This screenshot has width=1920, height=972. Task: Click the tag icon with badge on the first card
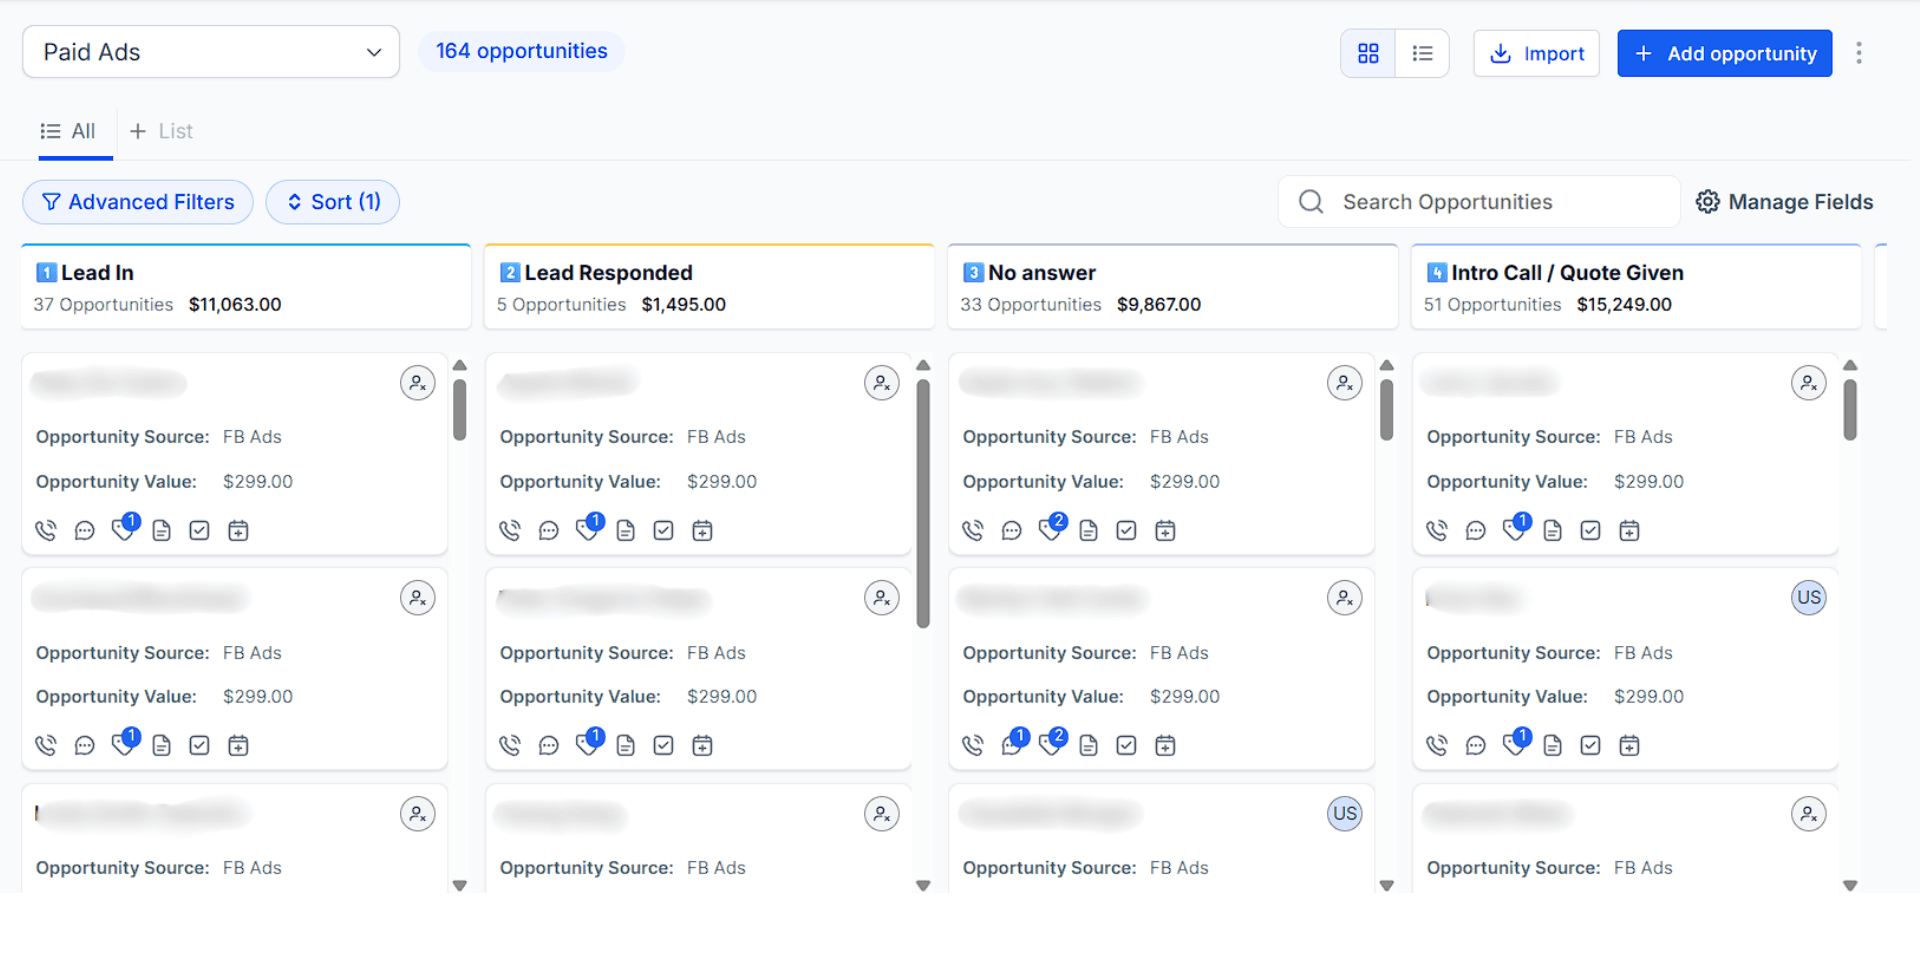click(122, 530)
